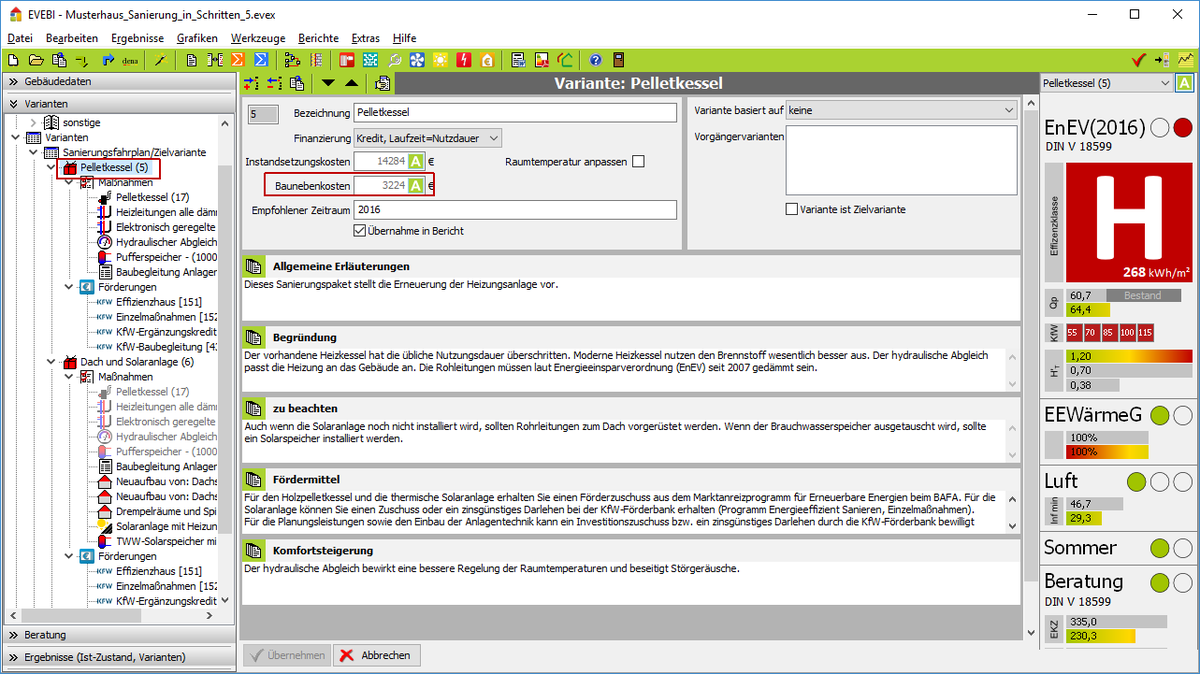Click the zu beachten section icon
This screenshot has height=674, width=1200.
[x=255, y=408]
